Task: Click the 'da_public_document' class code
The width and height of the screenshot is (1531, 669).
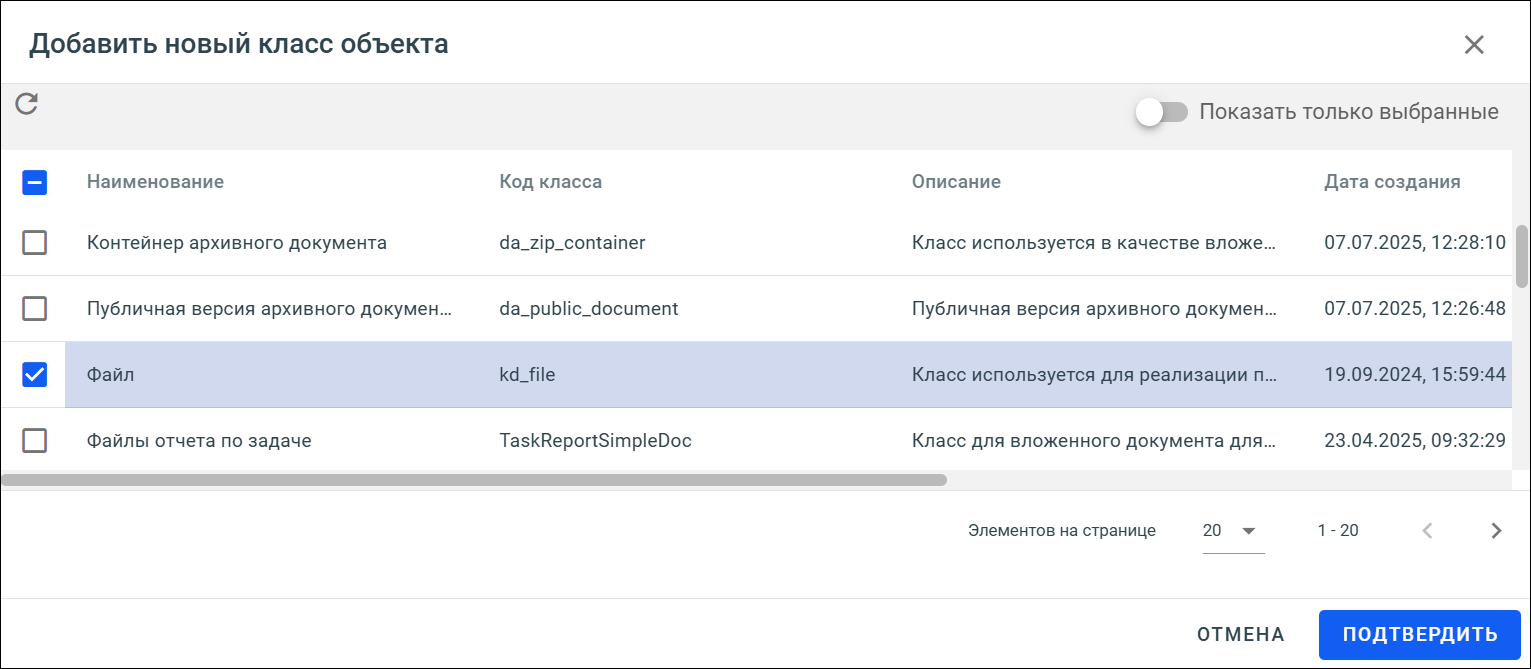Action: click(x=588, y=309)
